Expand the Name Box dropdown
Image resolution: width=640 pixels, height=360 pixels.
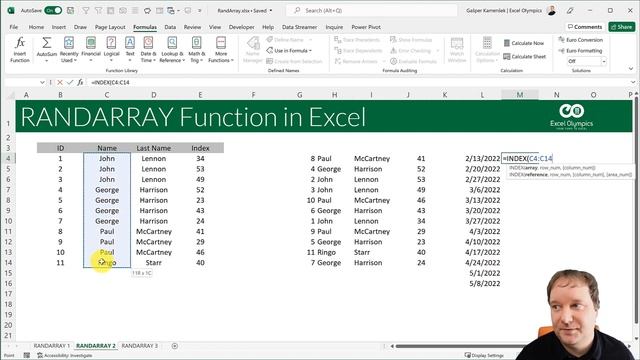tap(42, 82)
